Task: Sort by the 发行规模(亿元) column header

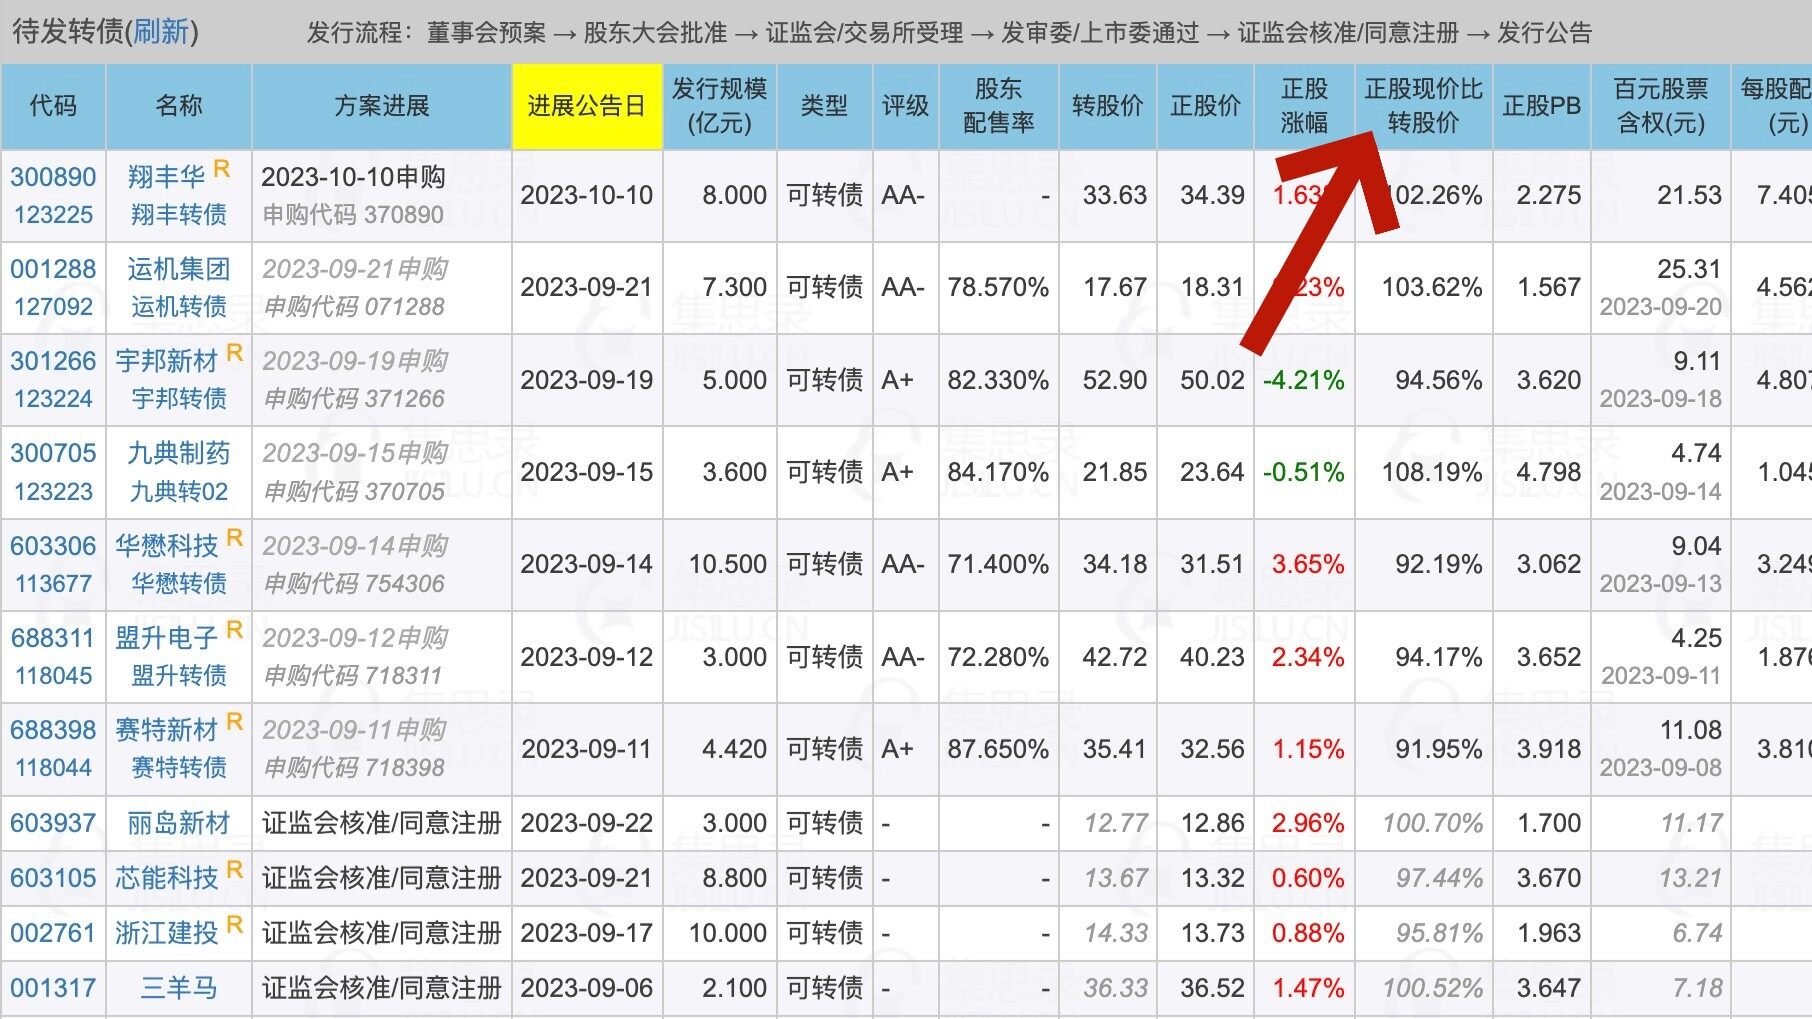Action: tap(720, 106)
